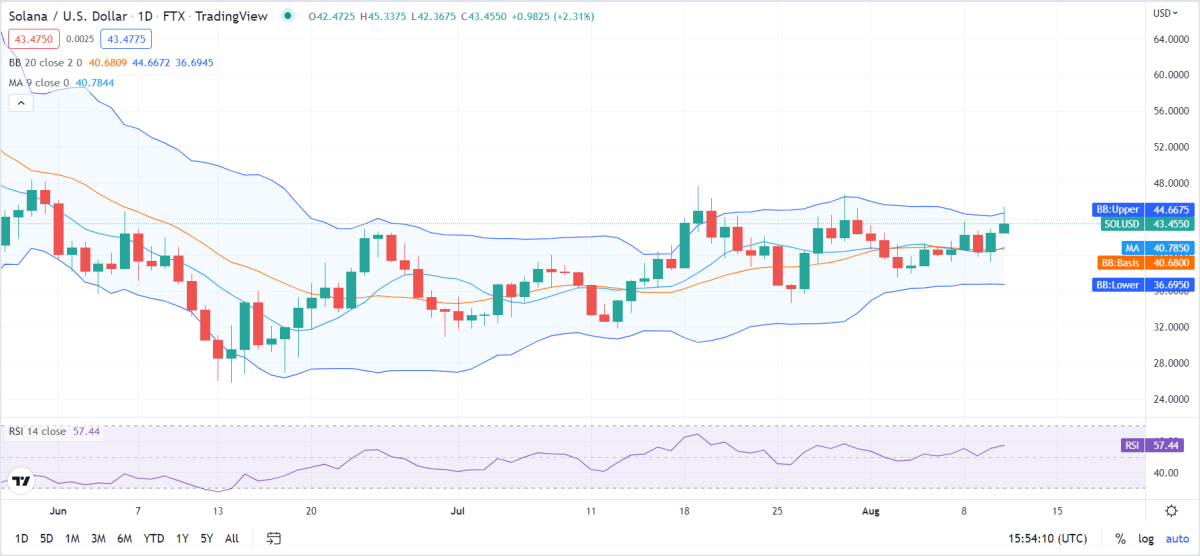
Task: Select the 3M time range
Action: (99, 538)
